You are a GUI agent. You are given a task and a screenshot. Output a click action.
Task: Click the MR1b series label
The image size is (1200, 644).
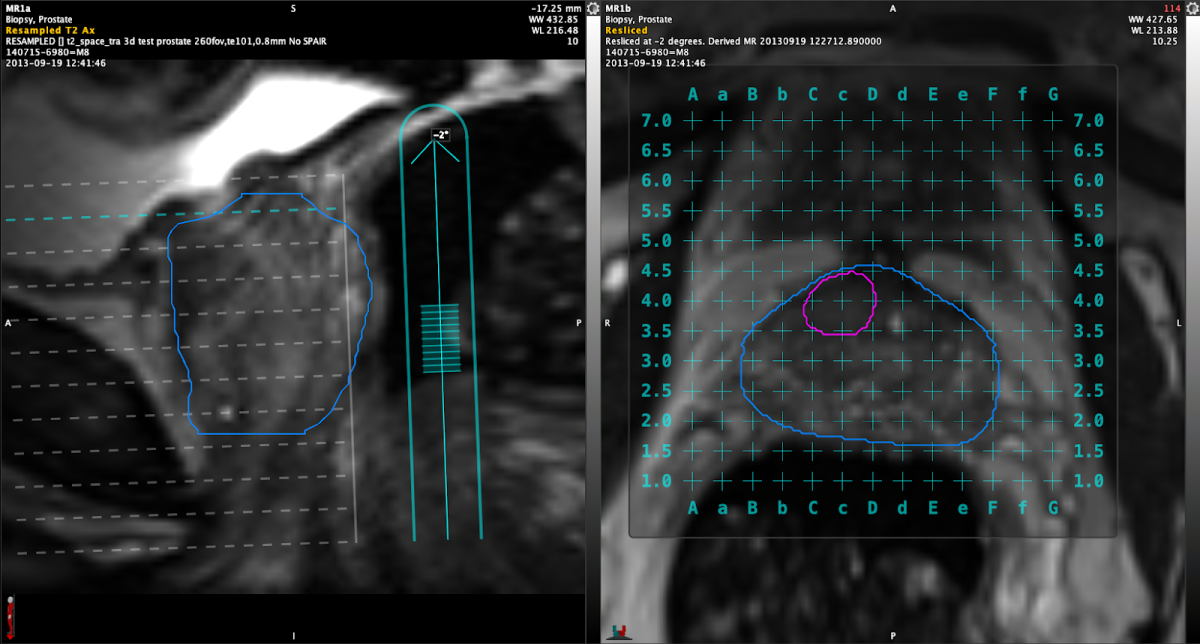tap(619, 8)
